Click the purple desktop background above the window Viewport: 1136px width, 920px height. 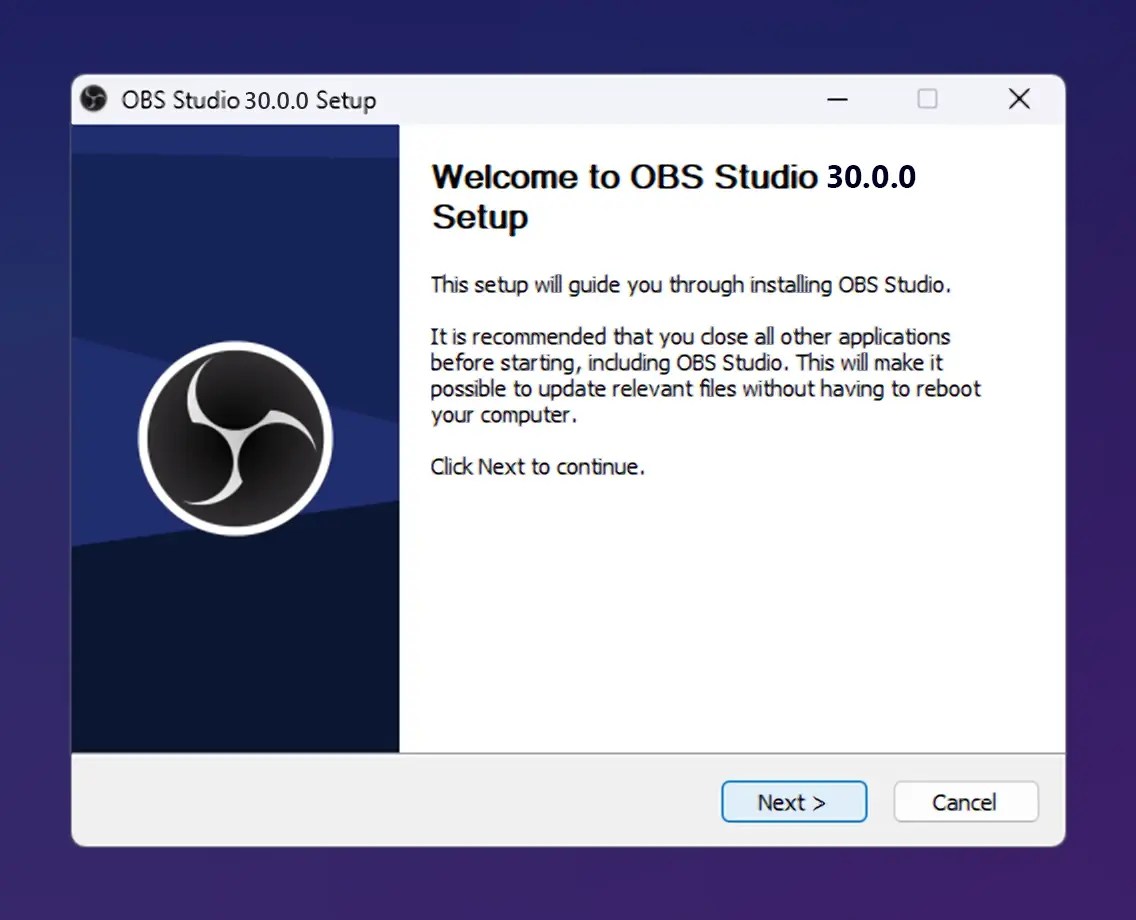pos(570,35)
